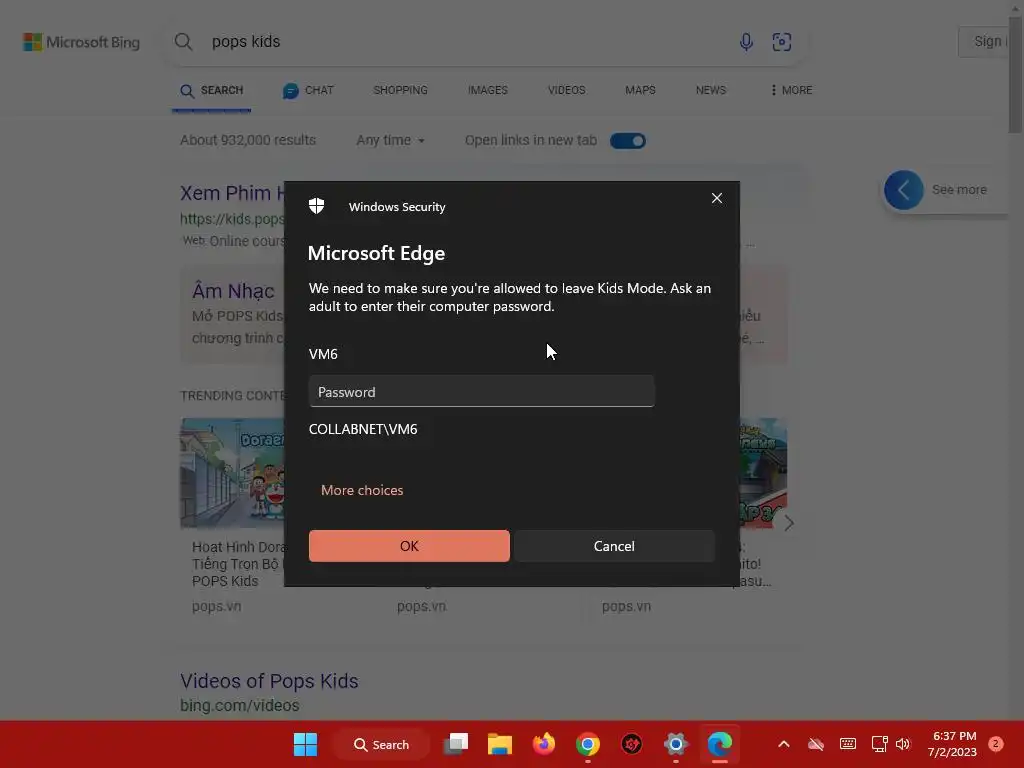Start voice search with microphone icon

[x=746, y=42]
